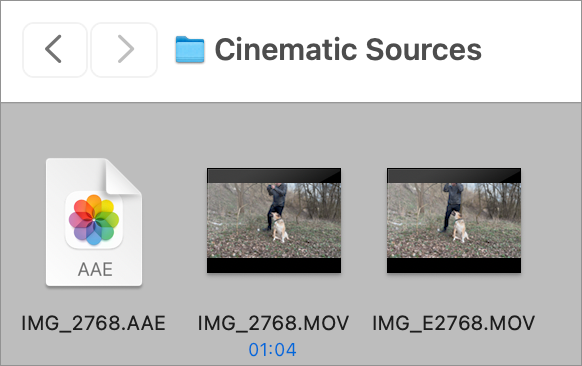The image size is (582, 366).
Task: Click the IMG_2768.AAE file name label
Action: point(94,323)
